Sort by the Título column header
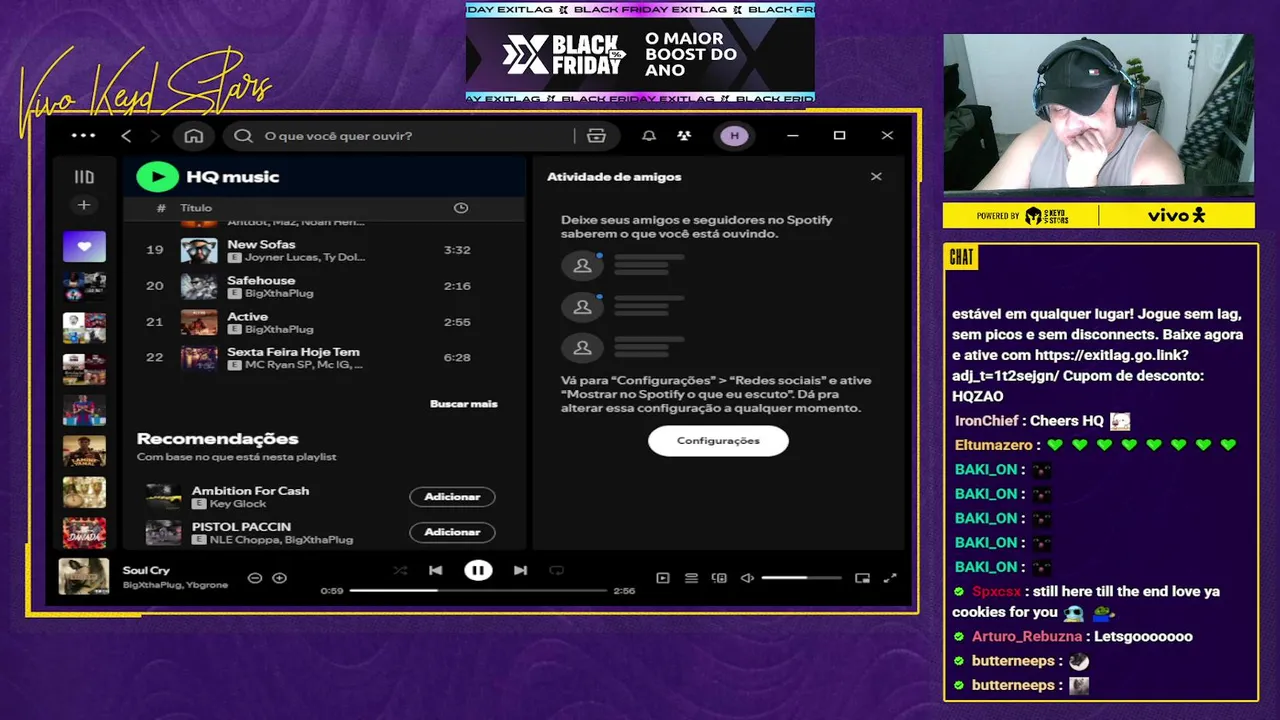The image size is (1280, 720). click(196, 208)
